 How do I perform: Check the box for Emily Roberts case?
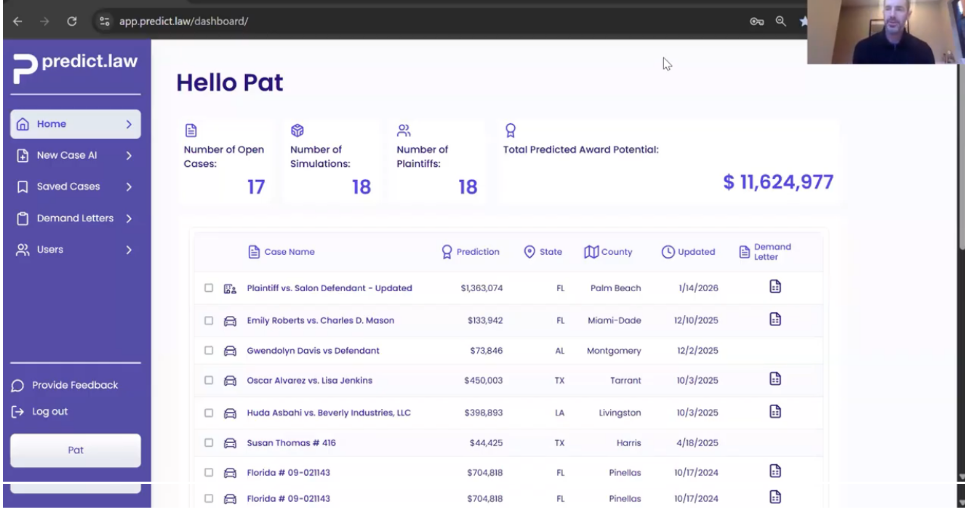click(x=209, y=321)
